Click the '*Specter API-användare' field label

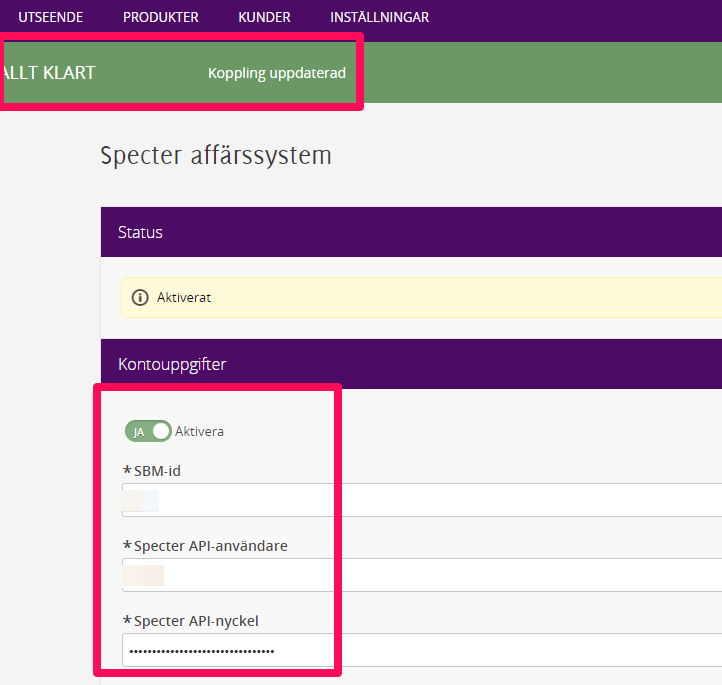(x=205, y=546)
